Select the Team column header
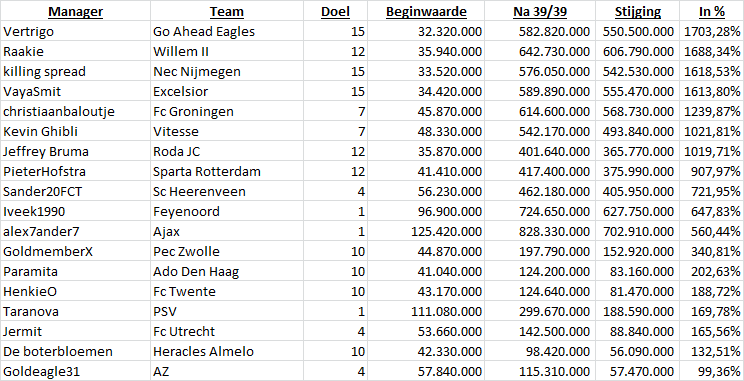The width and height of the screenshot is (744, 381). [227, 11]
